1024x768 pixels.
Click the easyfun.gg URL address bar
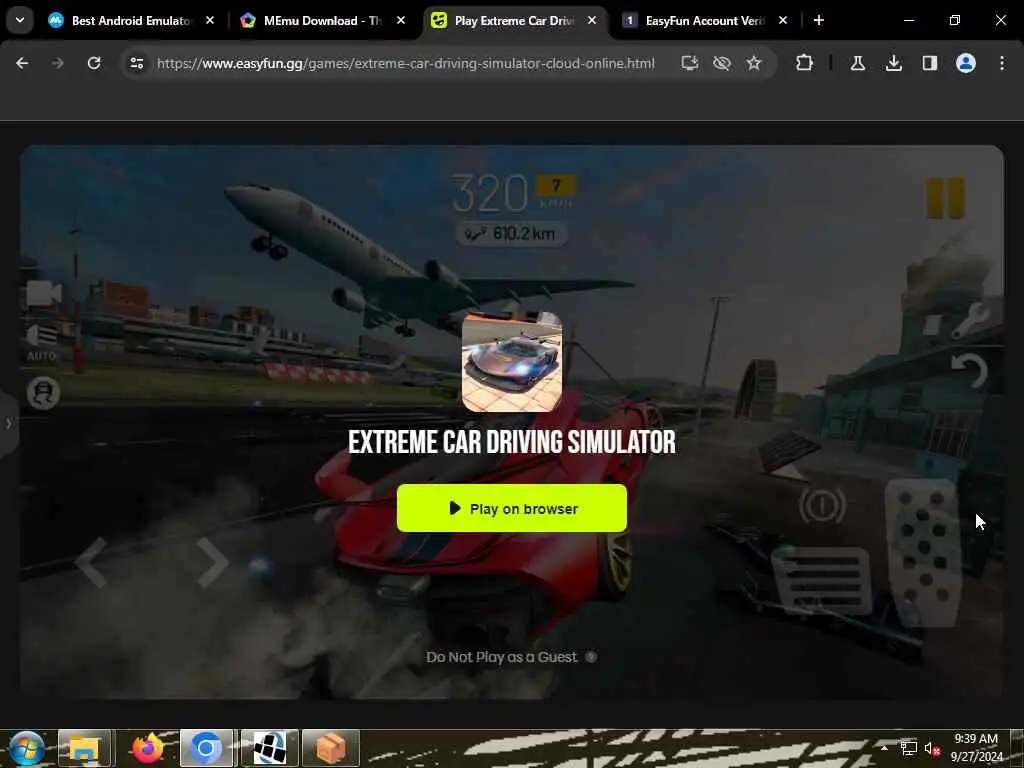tap(406, 63)
